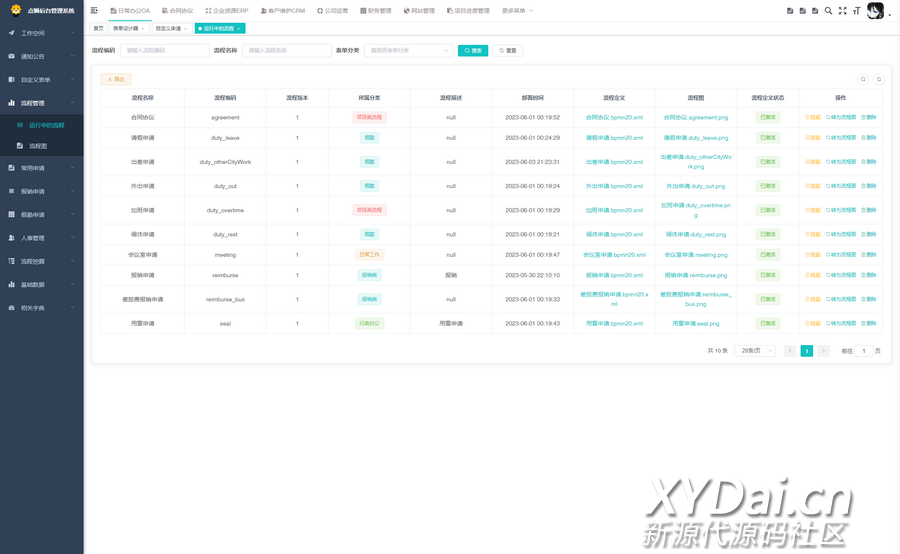Open the 合同协议.bpmn20.xml link
This screenshot has width=900, height=554.
pyautogui.click(x=614, y=117)
